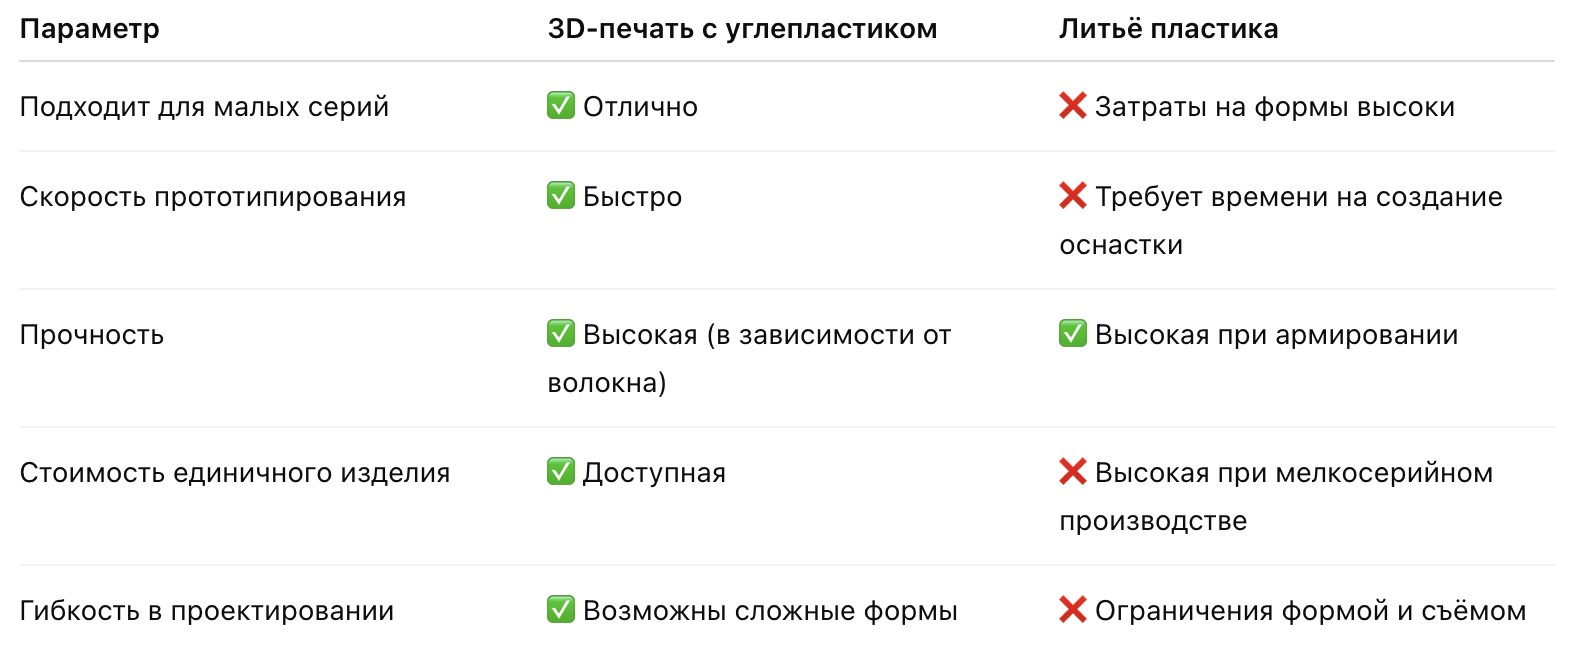This screenshot has width=1591, height=670.
Task: Click the green checkmark beside Отлично
Action: point(561,105)
